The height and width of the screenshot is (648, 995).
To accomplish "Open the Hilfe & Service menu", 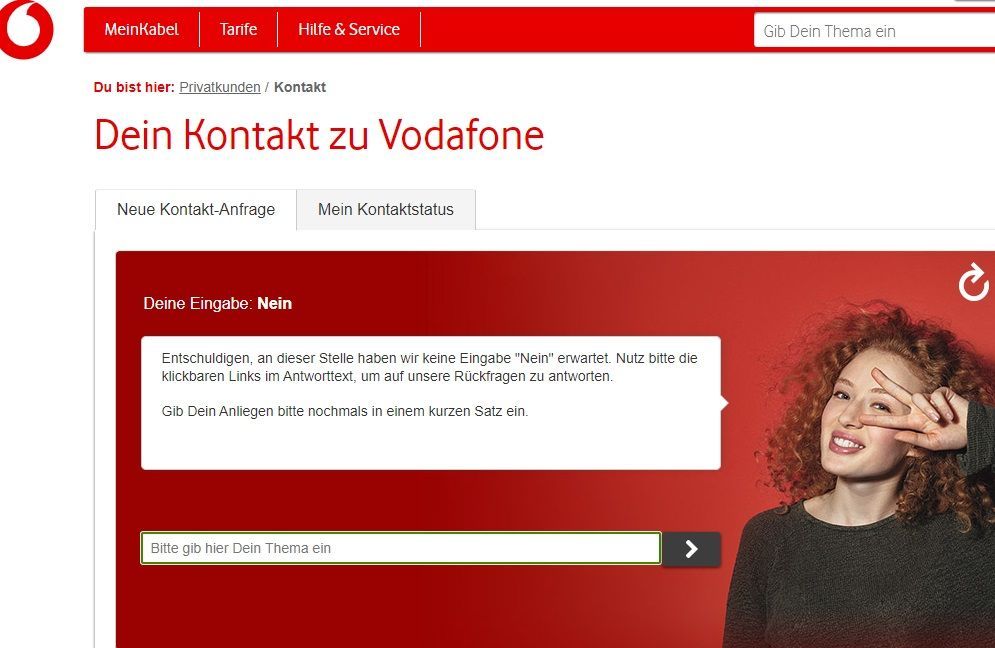I will (x=349, y=29).
